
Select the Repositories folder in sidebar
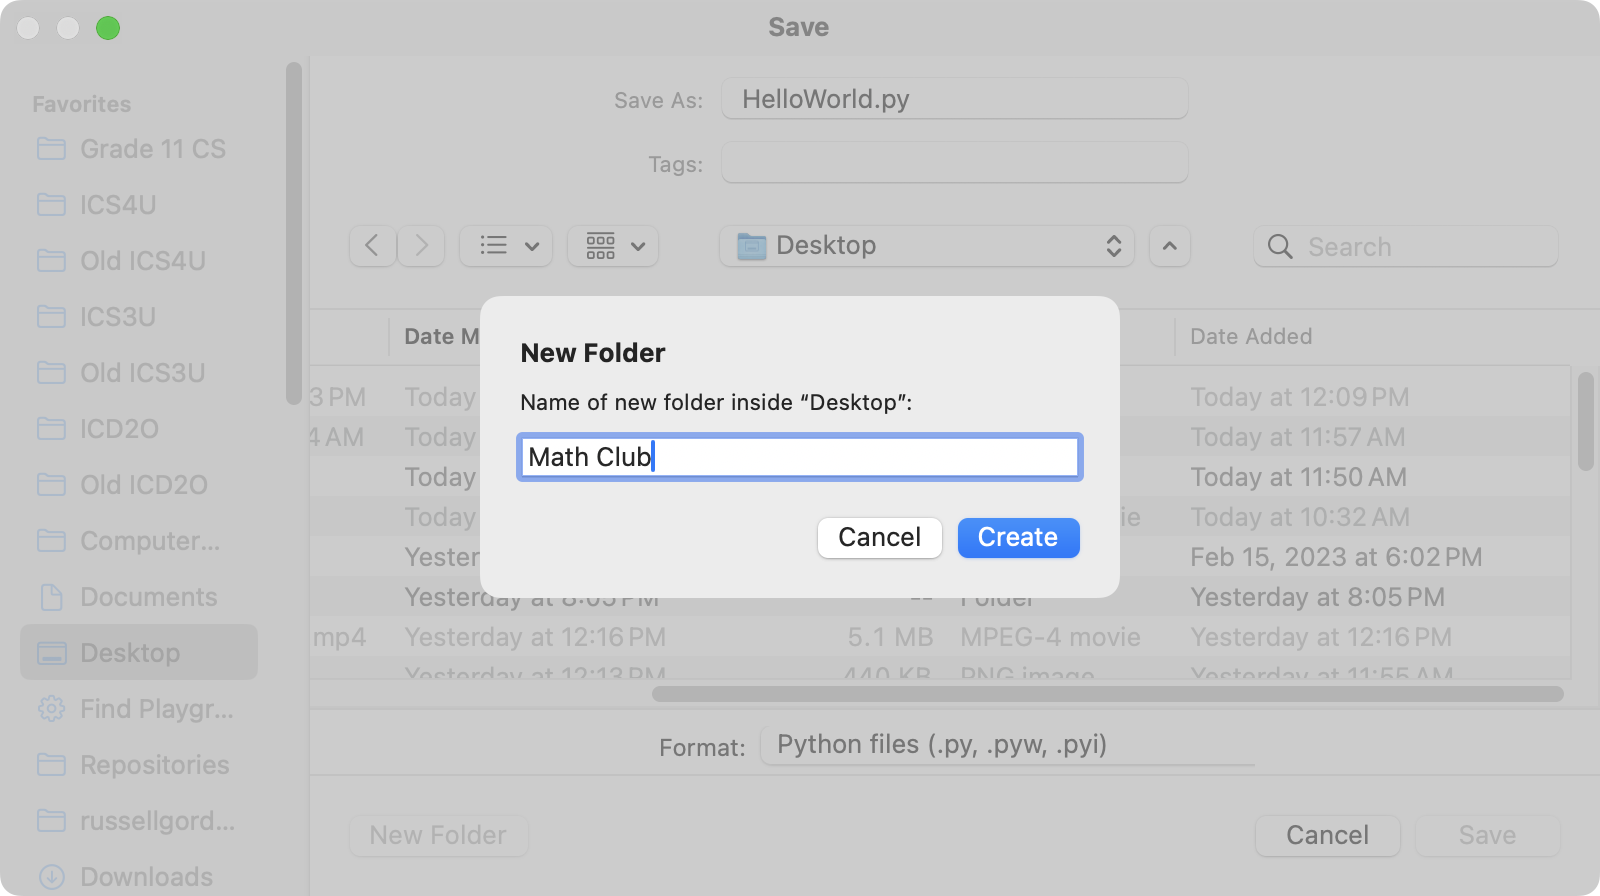tap(154, 765)
